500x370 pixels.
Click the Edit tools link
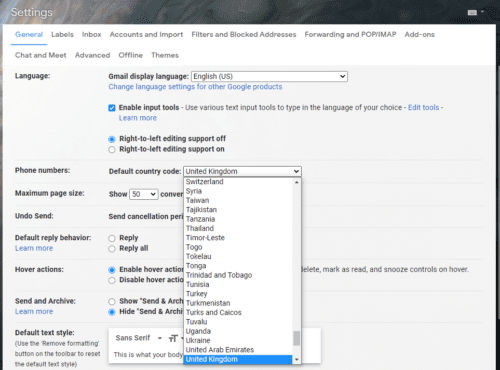[x=424, y=107]
